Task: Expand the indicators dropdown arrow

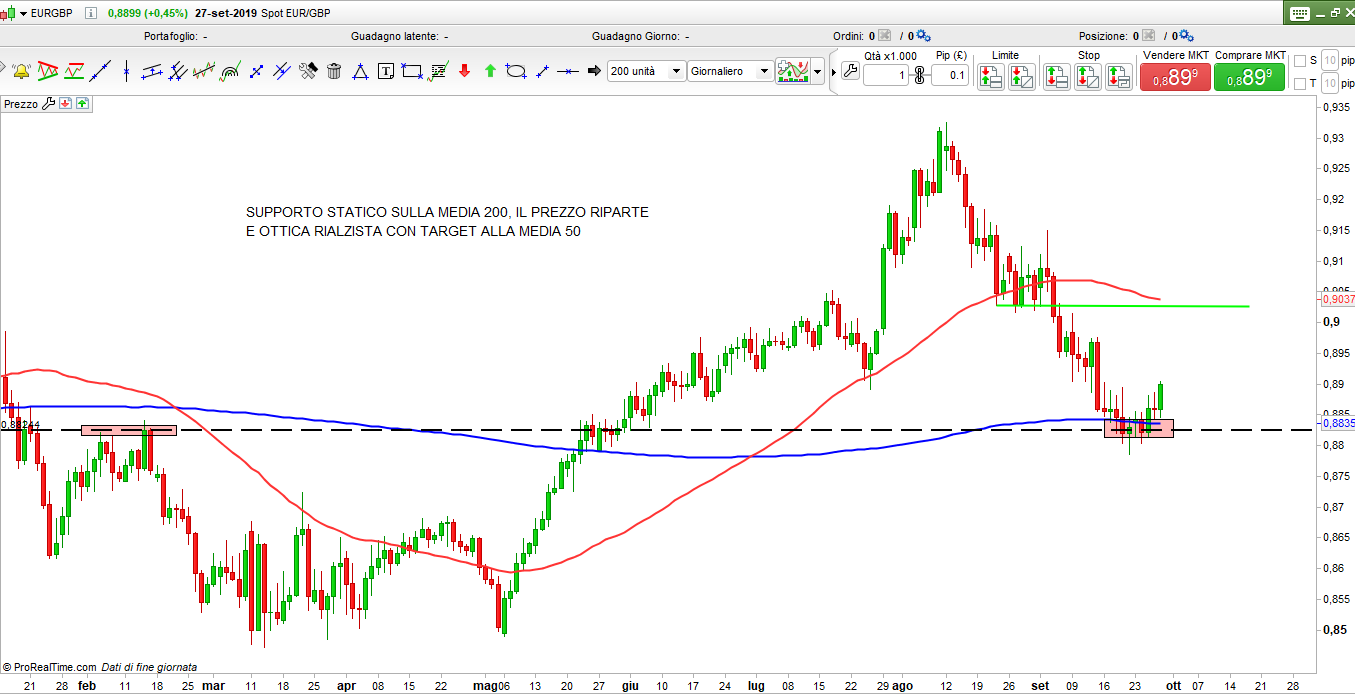Action: [x=818, y=71]
